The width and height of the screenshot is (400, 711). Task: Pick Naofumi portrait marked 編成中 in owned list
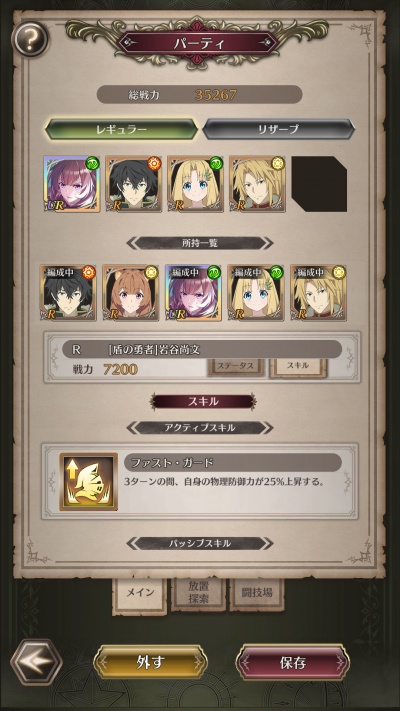[x=68, y=293]
